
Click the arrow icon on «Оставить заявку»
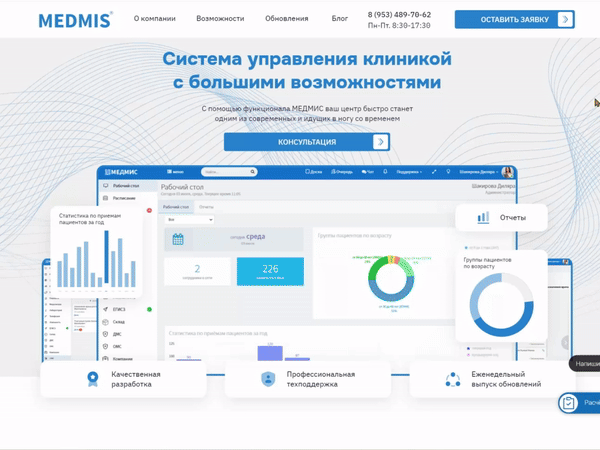pyautogui.click(x=566, y=19)
